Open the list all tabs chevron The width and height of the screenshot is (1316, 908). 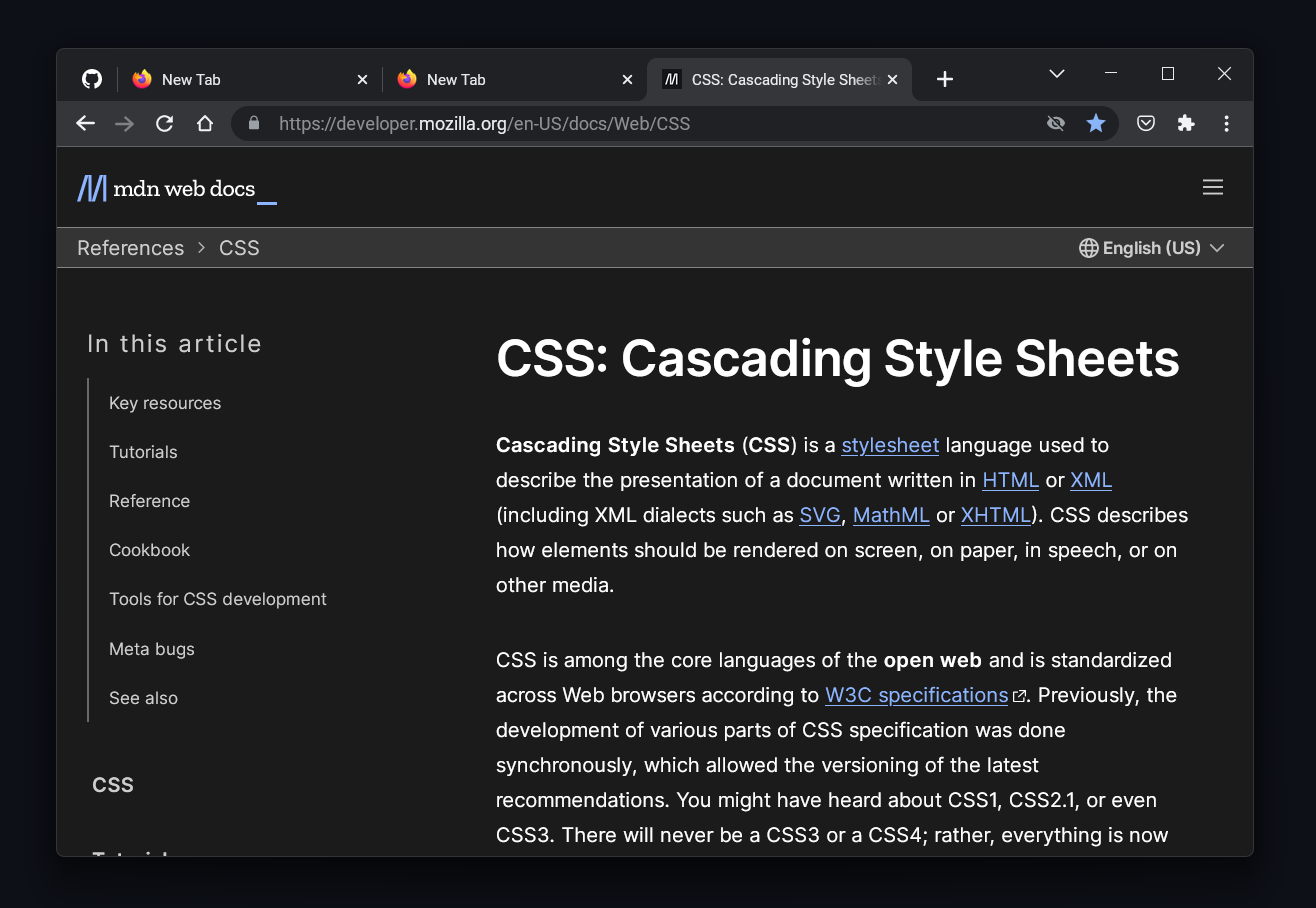(x=1056, y=74)
